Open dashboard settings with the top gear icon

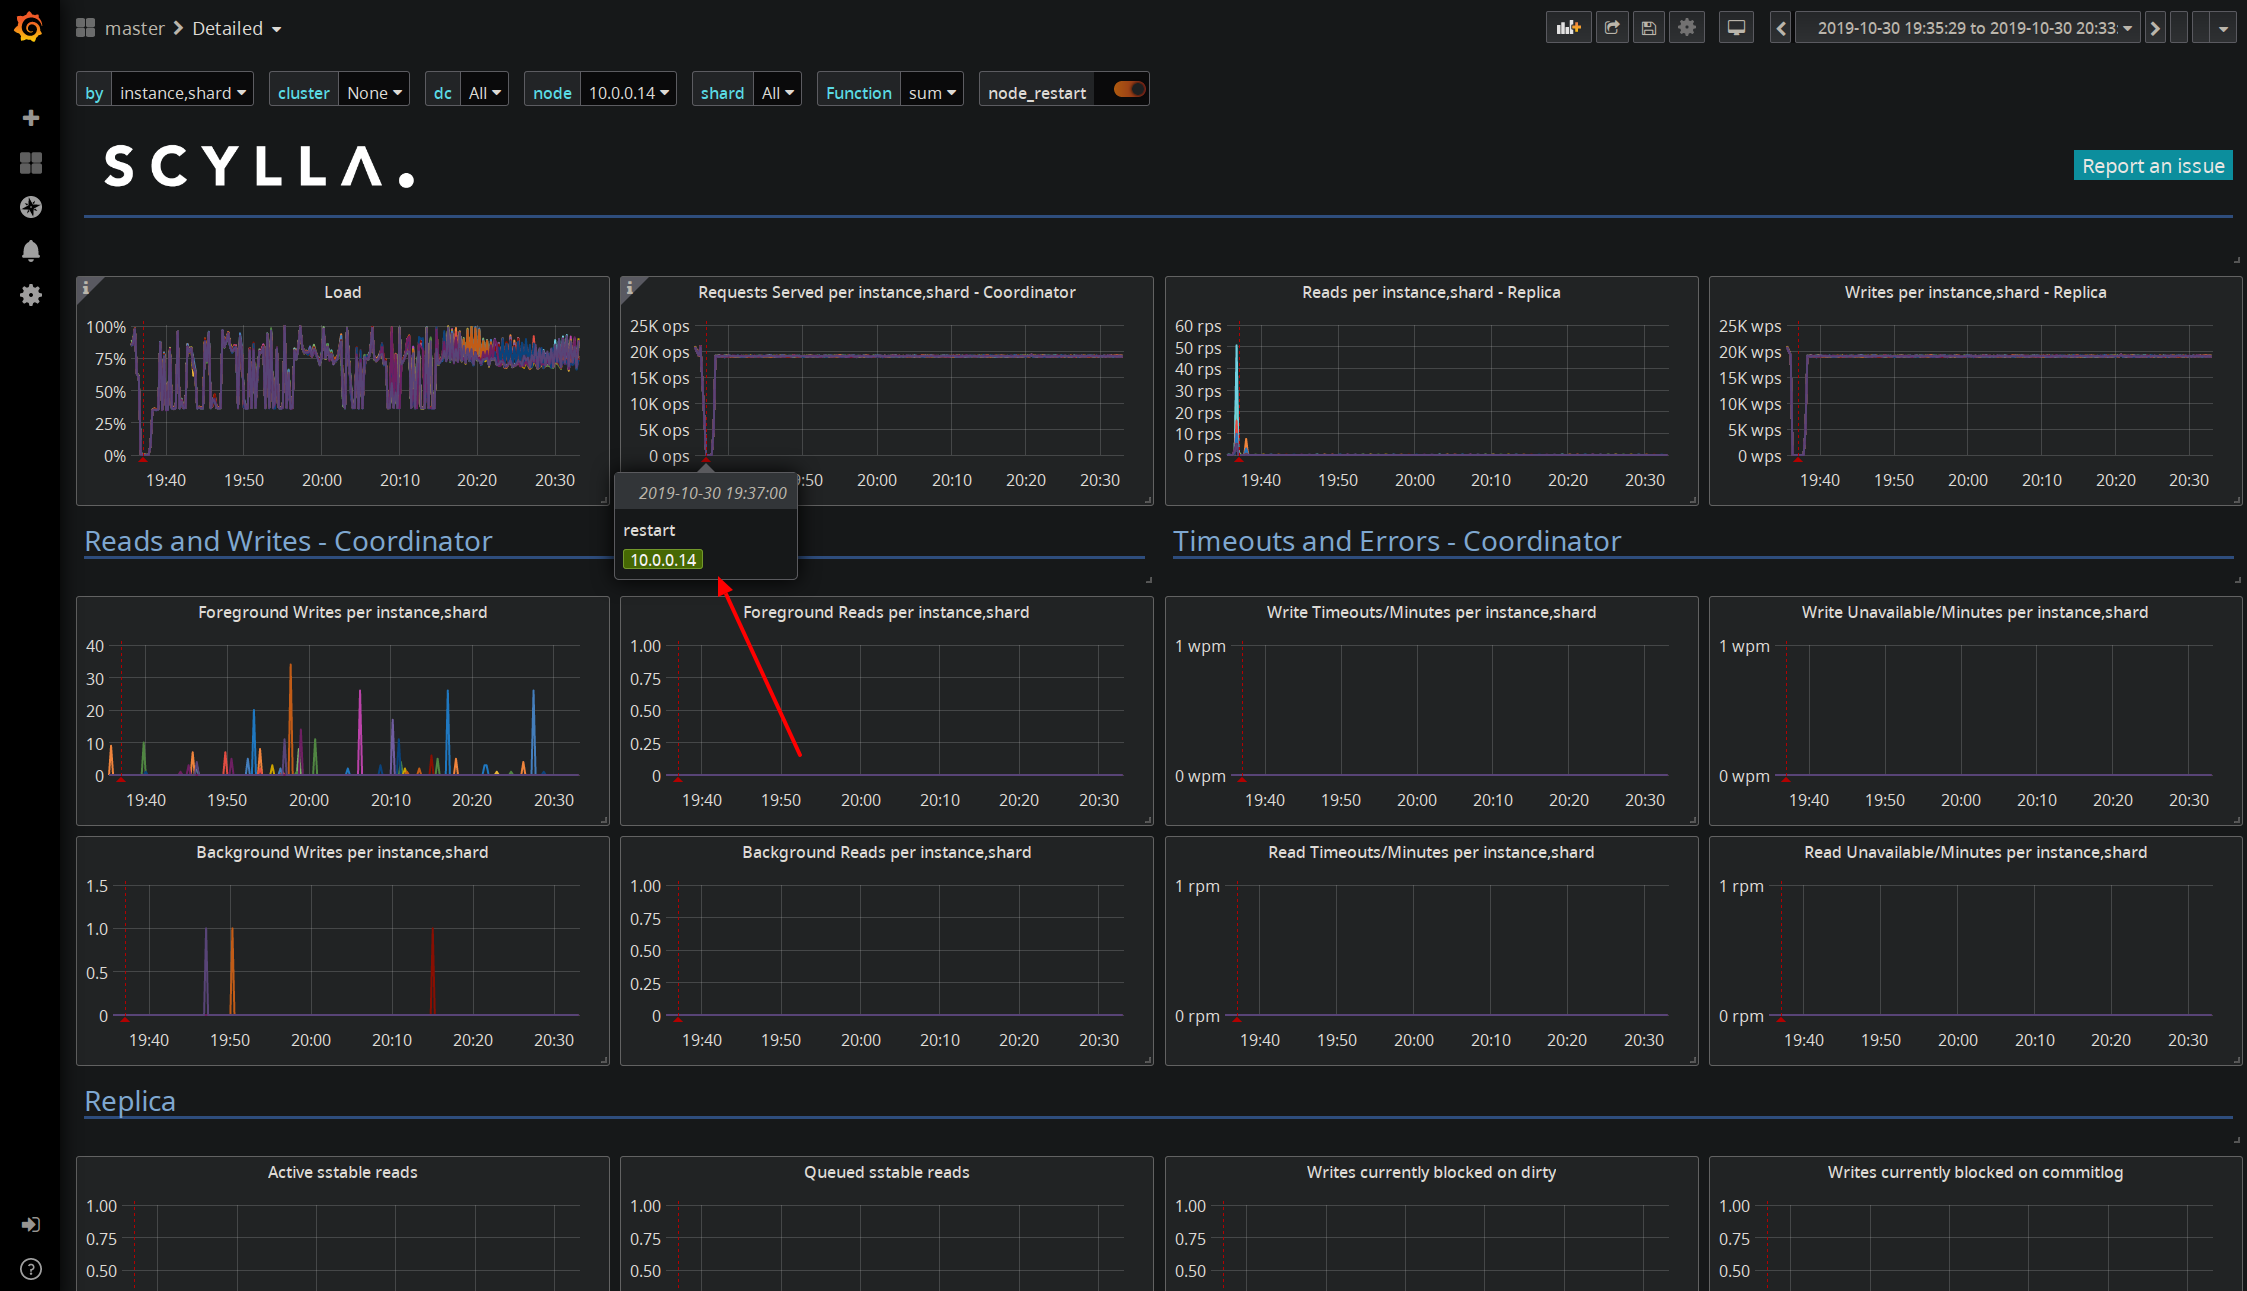click(x=1687, y=27)
